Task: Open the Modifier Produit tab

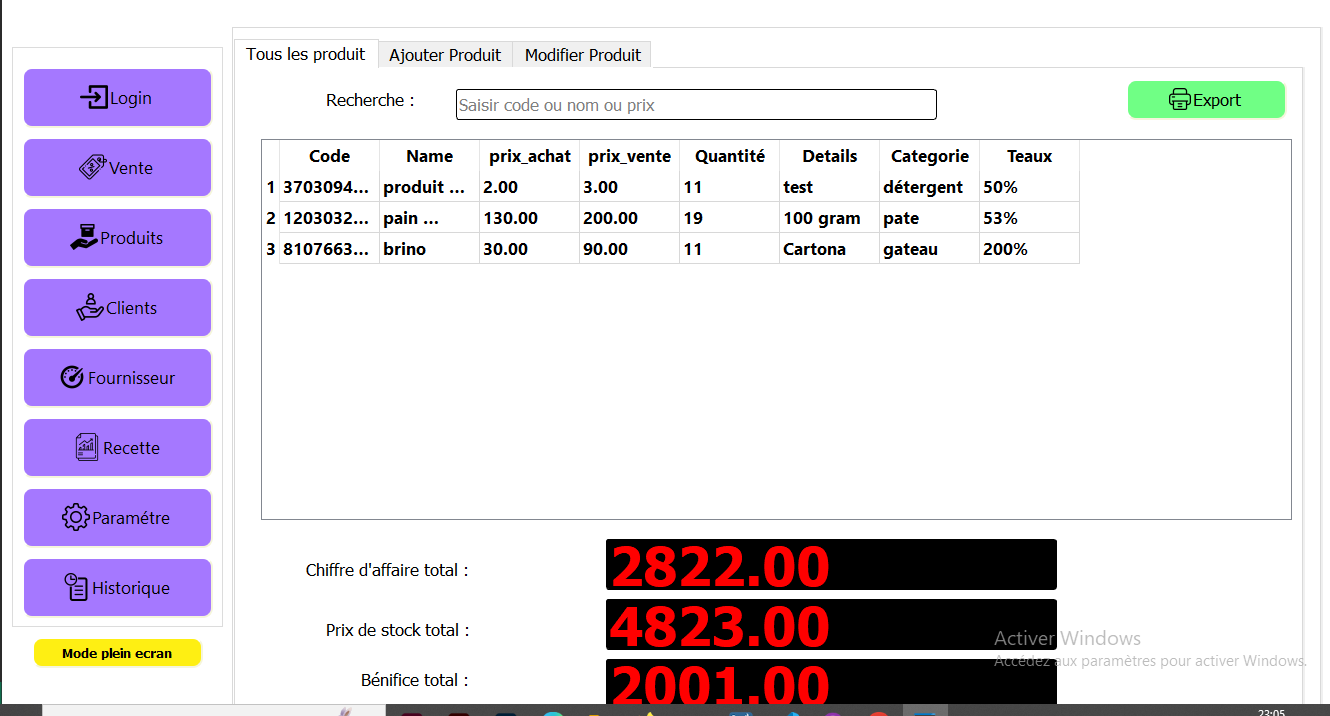Action: (582, 55)
